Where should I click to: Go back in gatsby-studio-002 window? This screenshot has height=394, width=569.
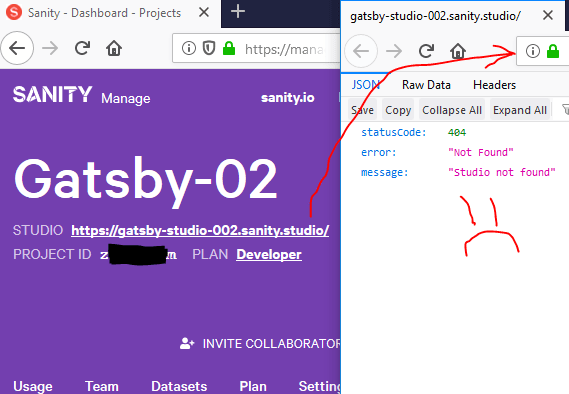(x=361, y=51)
